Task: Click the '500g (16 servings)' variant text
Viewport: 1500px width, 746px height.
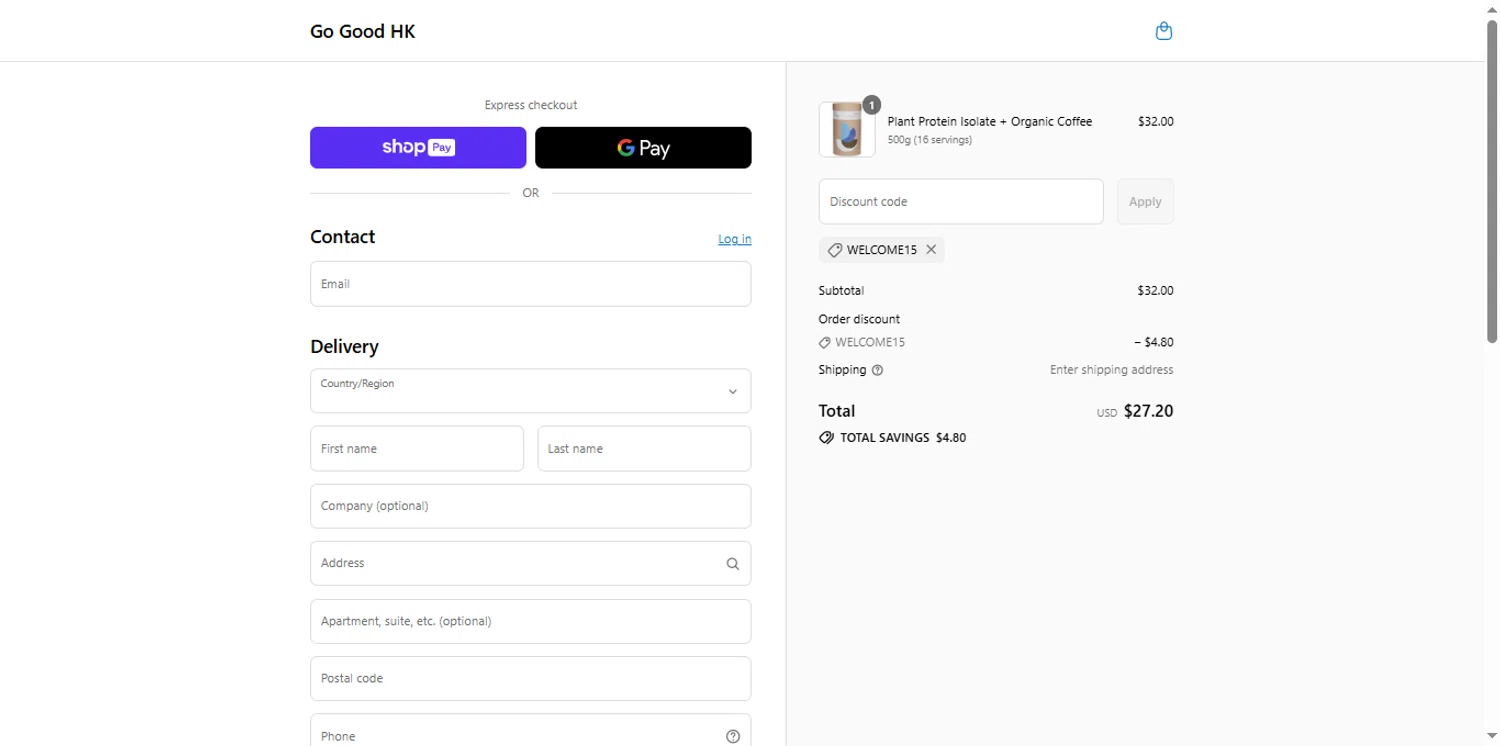Action: 930,140
